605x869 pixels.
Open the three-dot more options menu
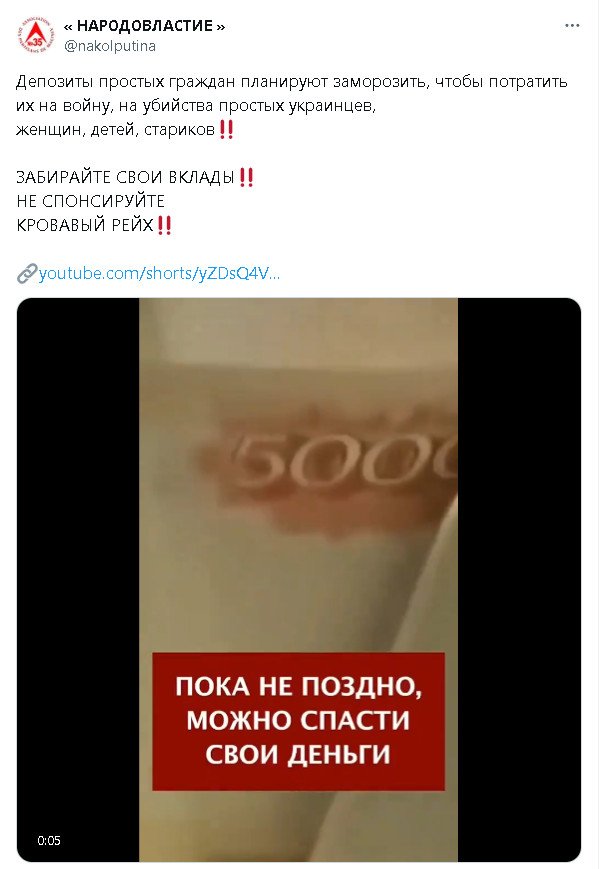coord(572,25)
